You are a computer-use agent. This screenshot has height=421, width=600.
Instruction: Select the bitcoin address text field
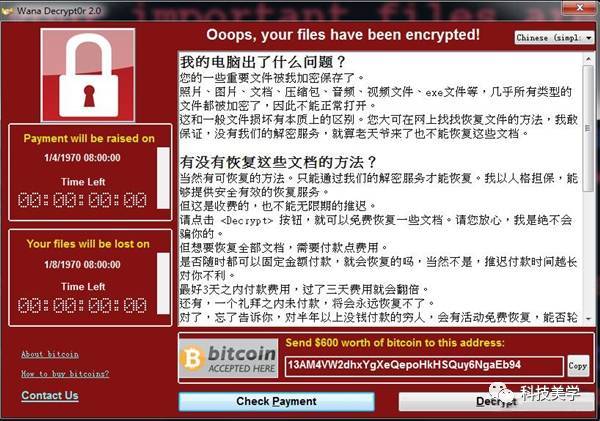(424, 366)
